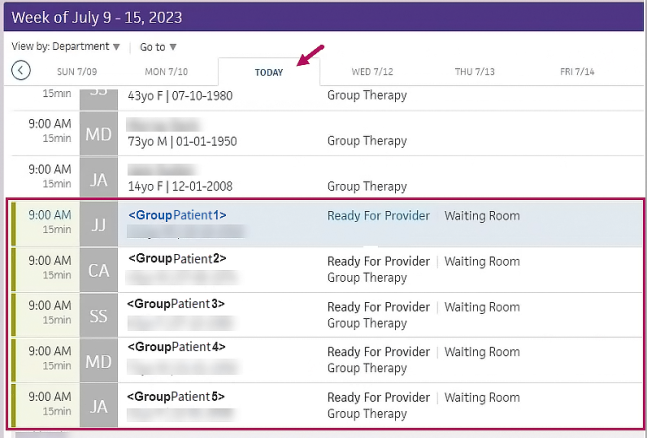Open the GroupPatient3 patient name
647x438 pixels.
[x=176, y=304]
